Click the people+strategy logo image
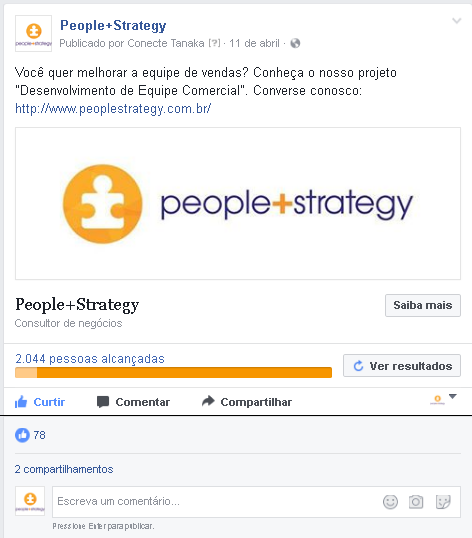 [x=238, y=203]
